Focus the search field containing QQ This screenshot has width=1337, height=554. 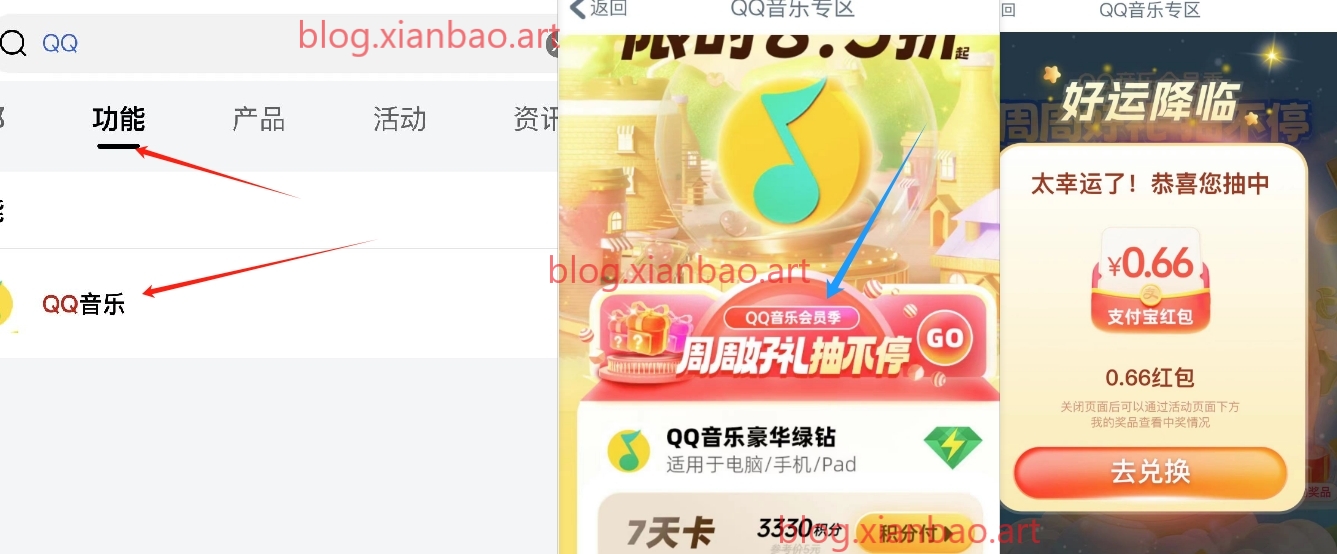[278, 43]
